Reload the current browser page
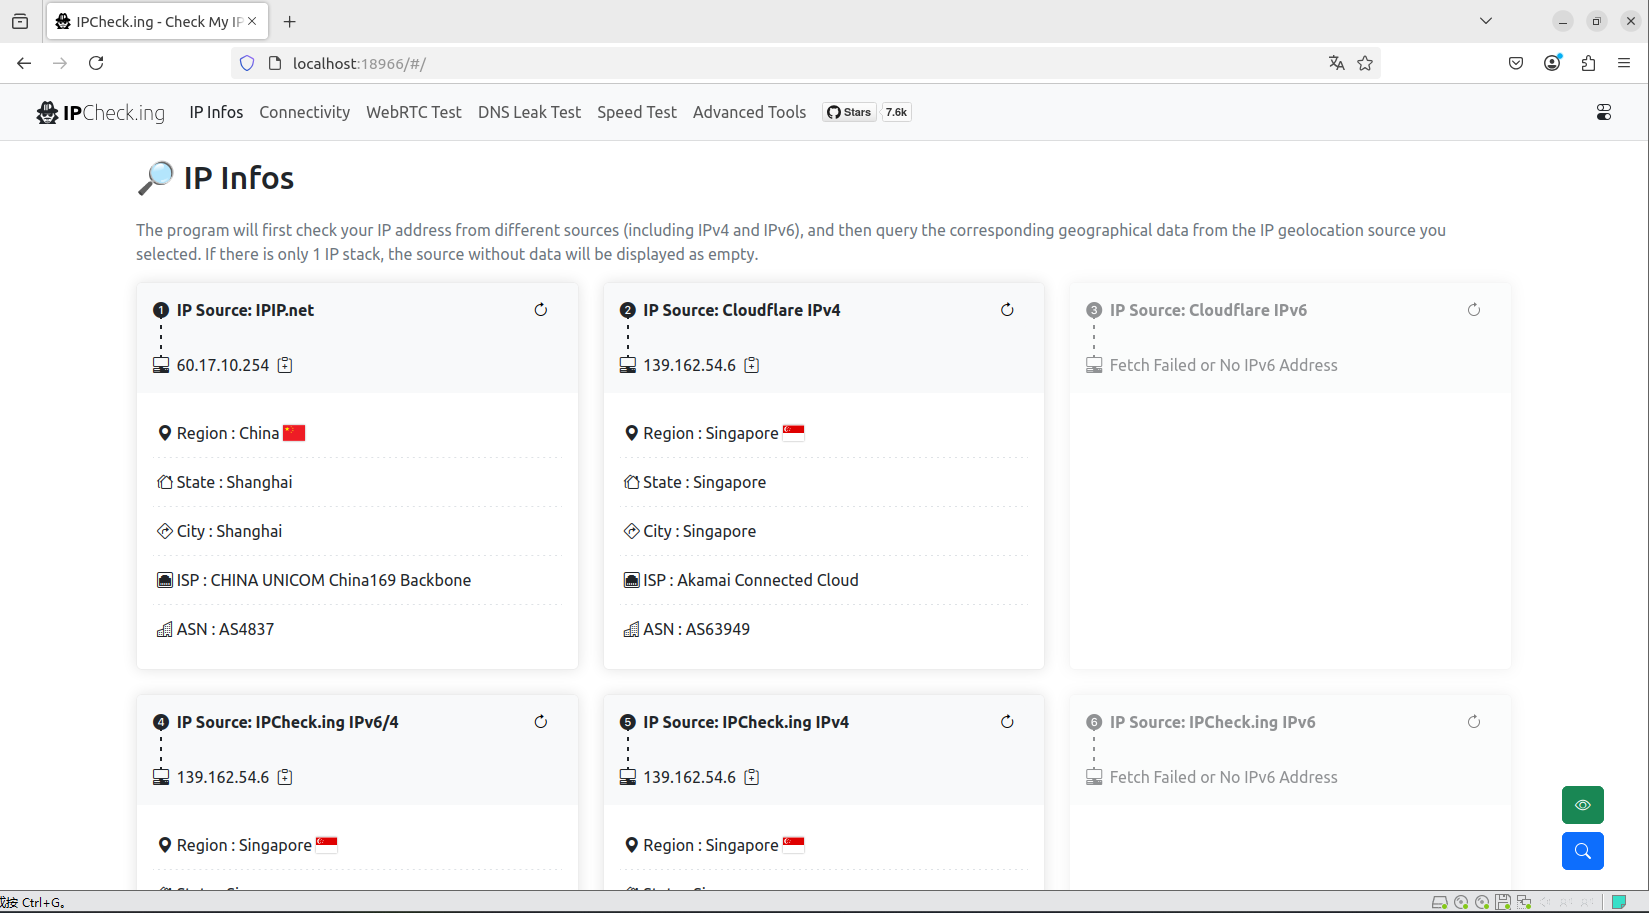 96,63
